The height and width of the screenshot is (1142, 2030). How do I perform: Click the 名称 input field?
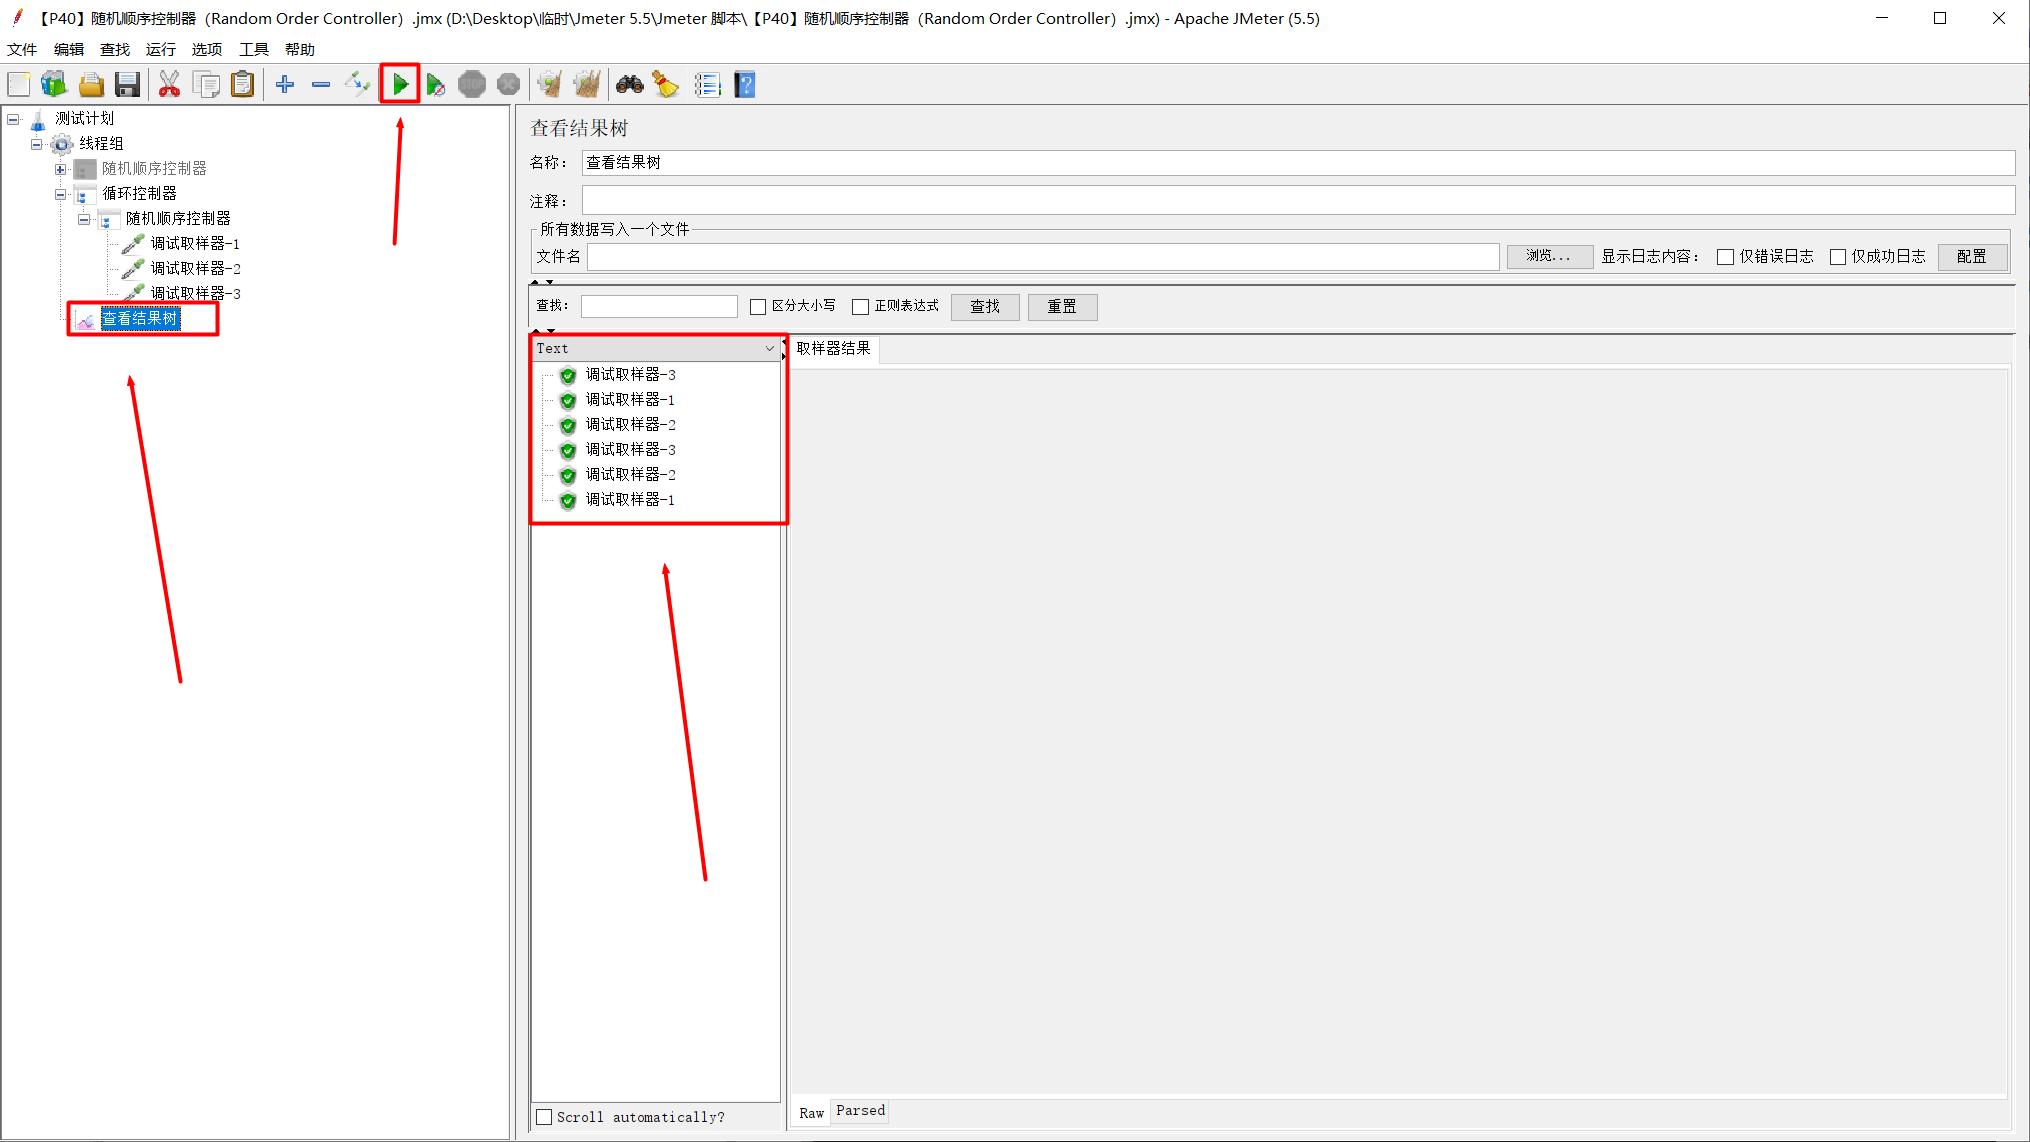point(1298,163)
